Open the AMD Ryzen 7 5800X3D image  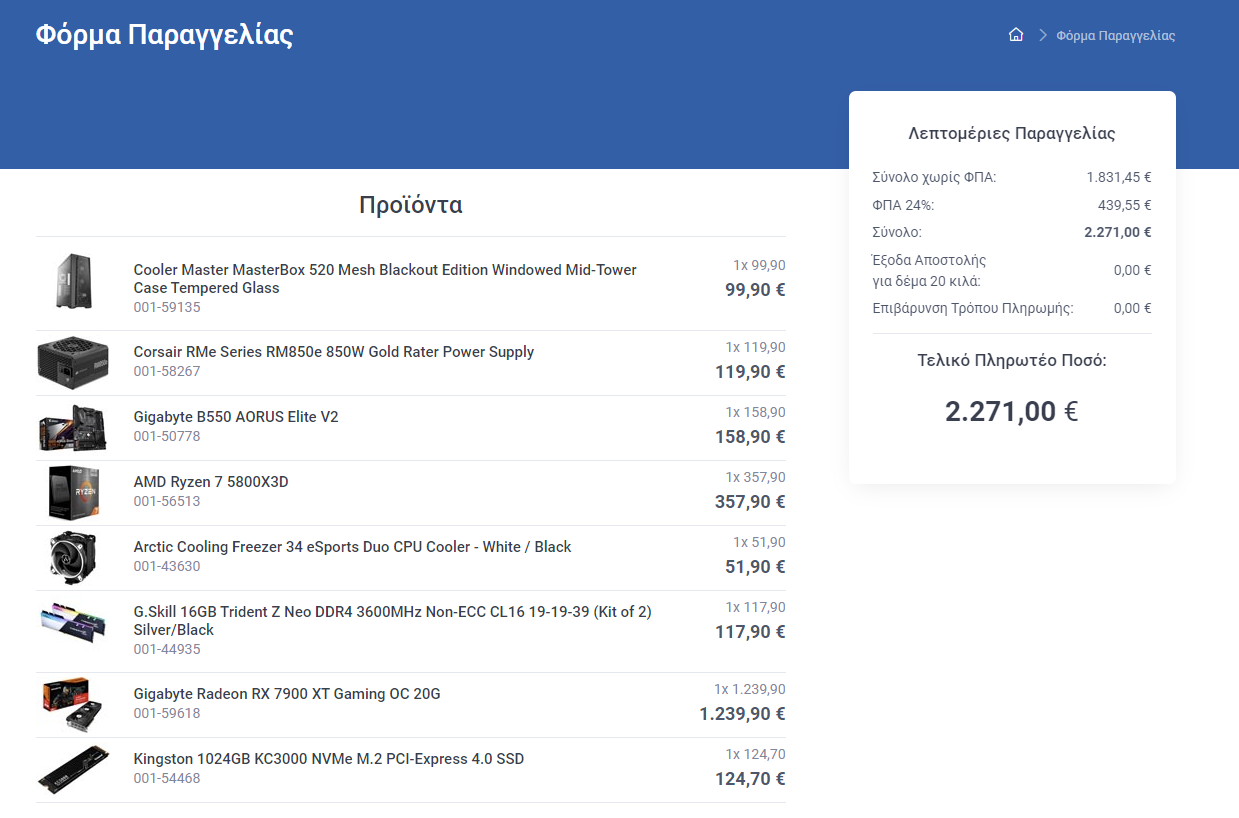coord(73,492)
